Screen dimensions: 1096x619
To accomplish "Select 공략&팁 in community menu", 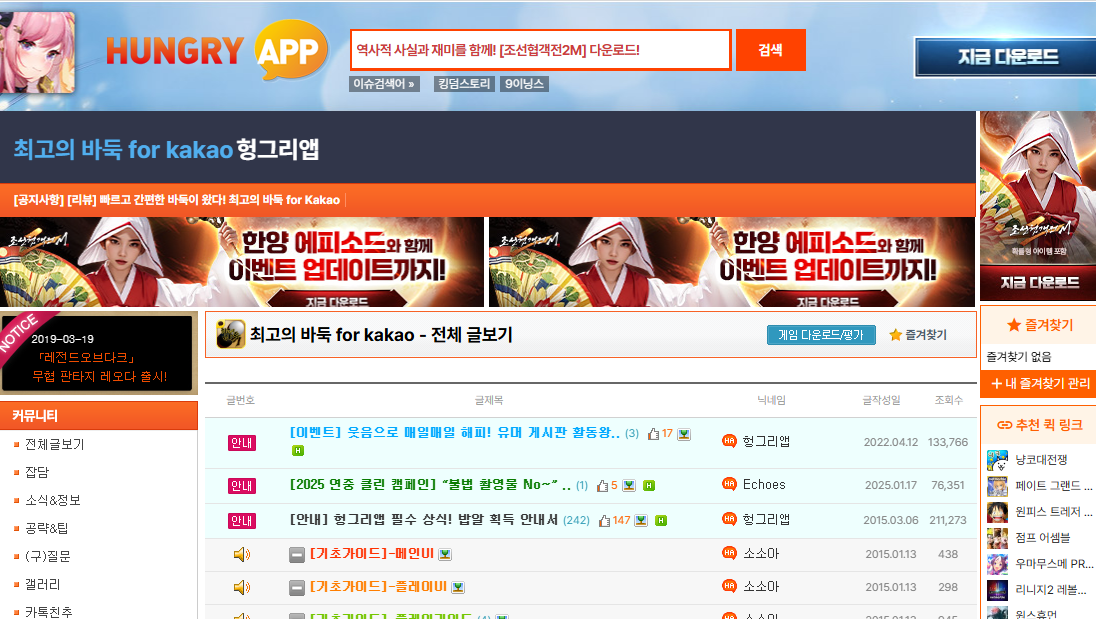I will click(x=46, y=528).
